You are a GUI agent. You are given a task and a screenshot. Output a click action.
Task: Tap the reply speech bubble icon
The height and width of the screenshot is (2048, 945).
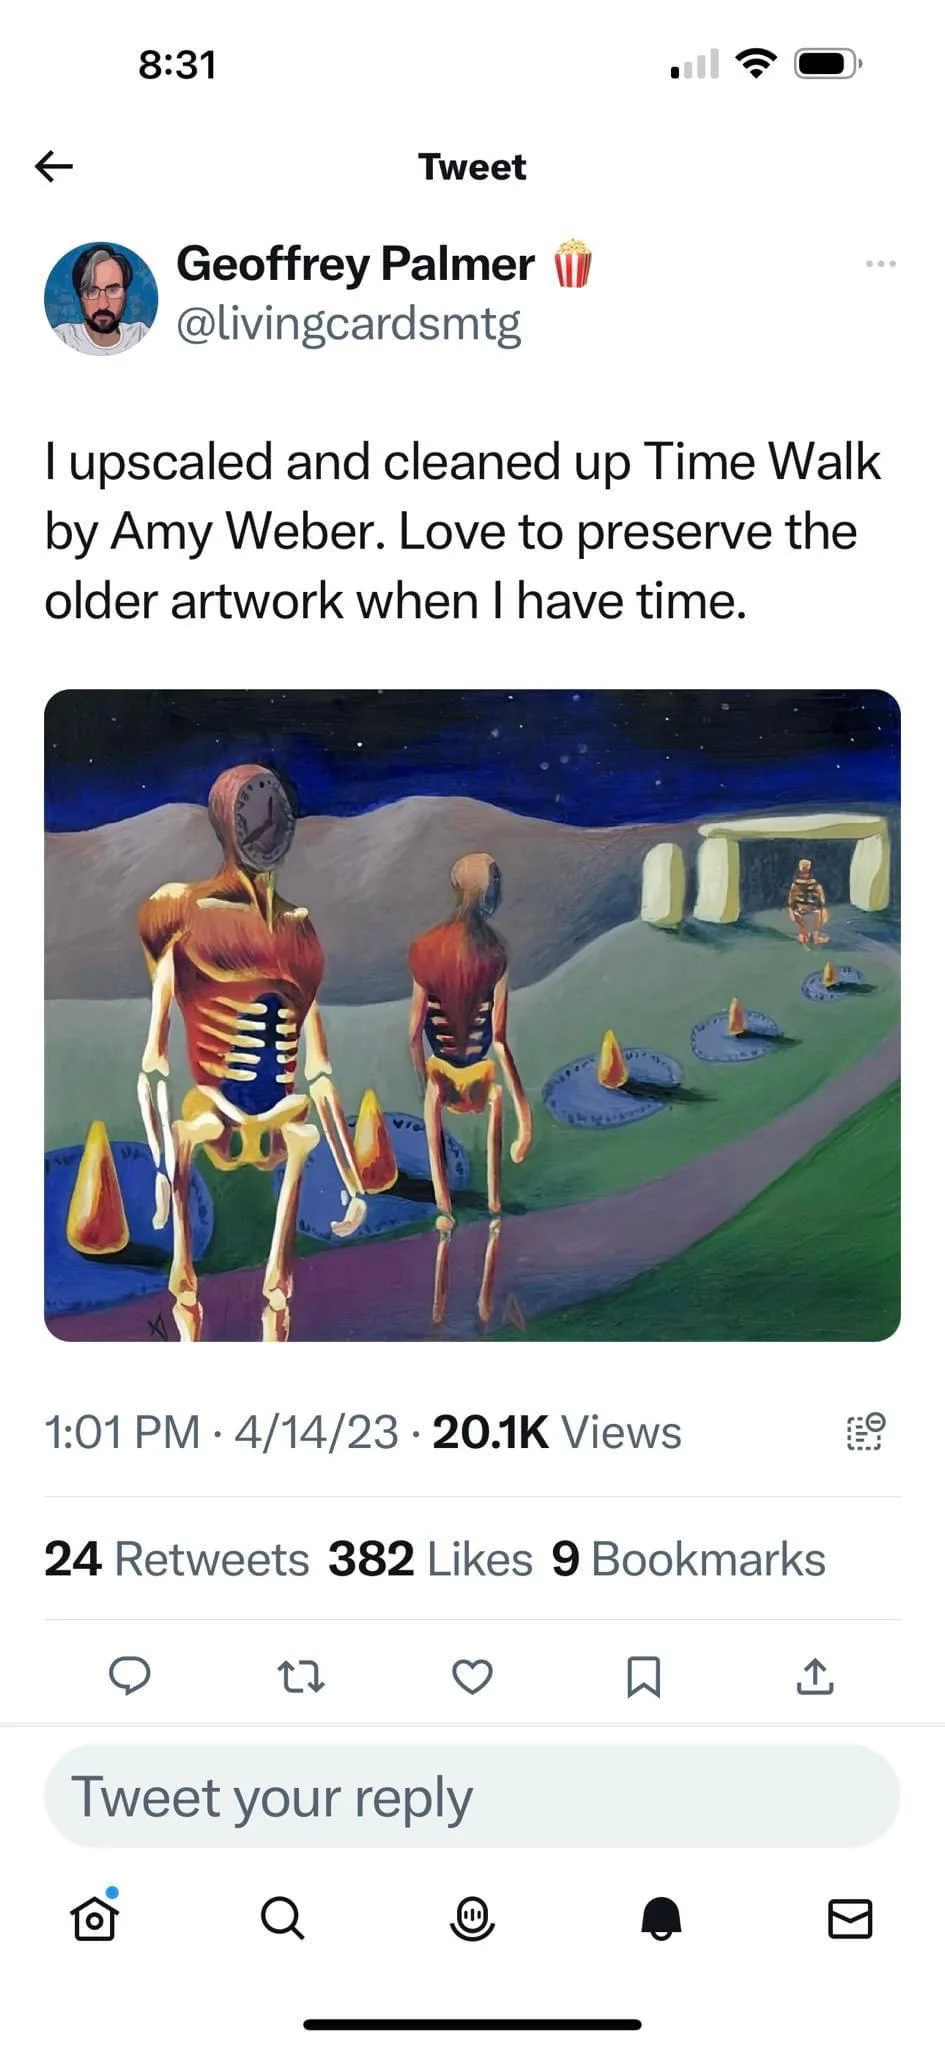130,1676
